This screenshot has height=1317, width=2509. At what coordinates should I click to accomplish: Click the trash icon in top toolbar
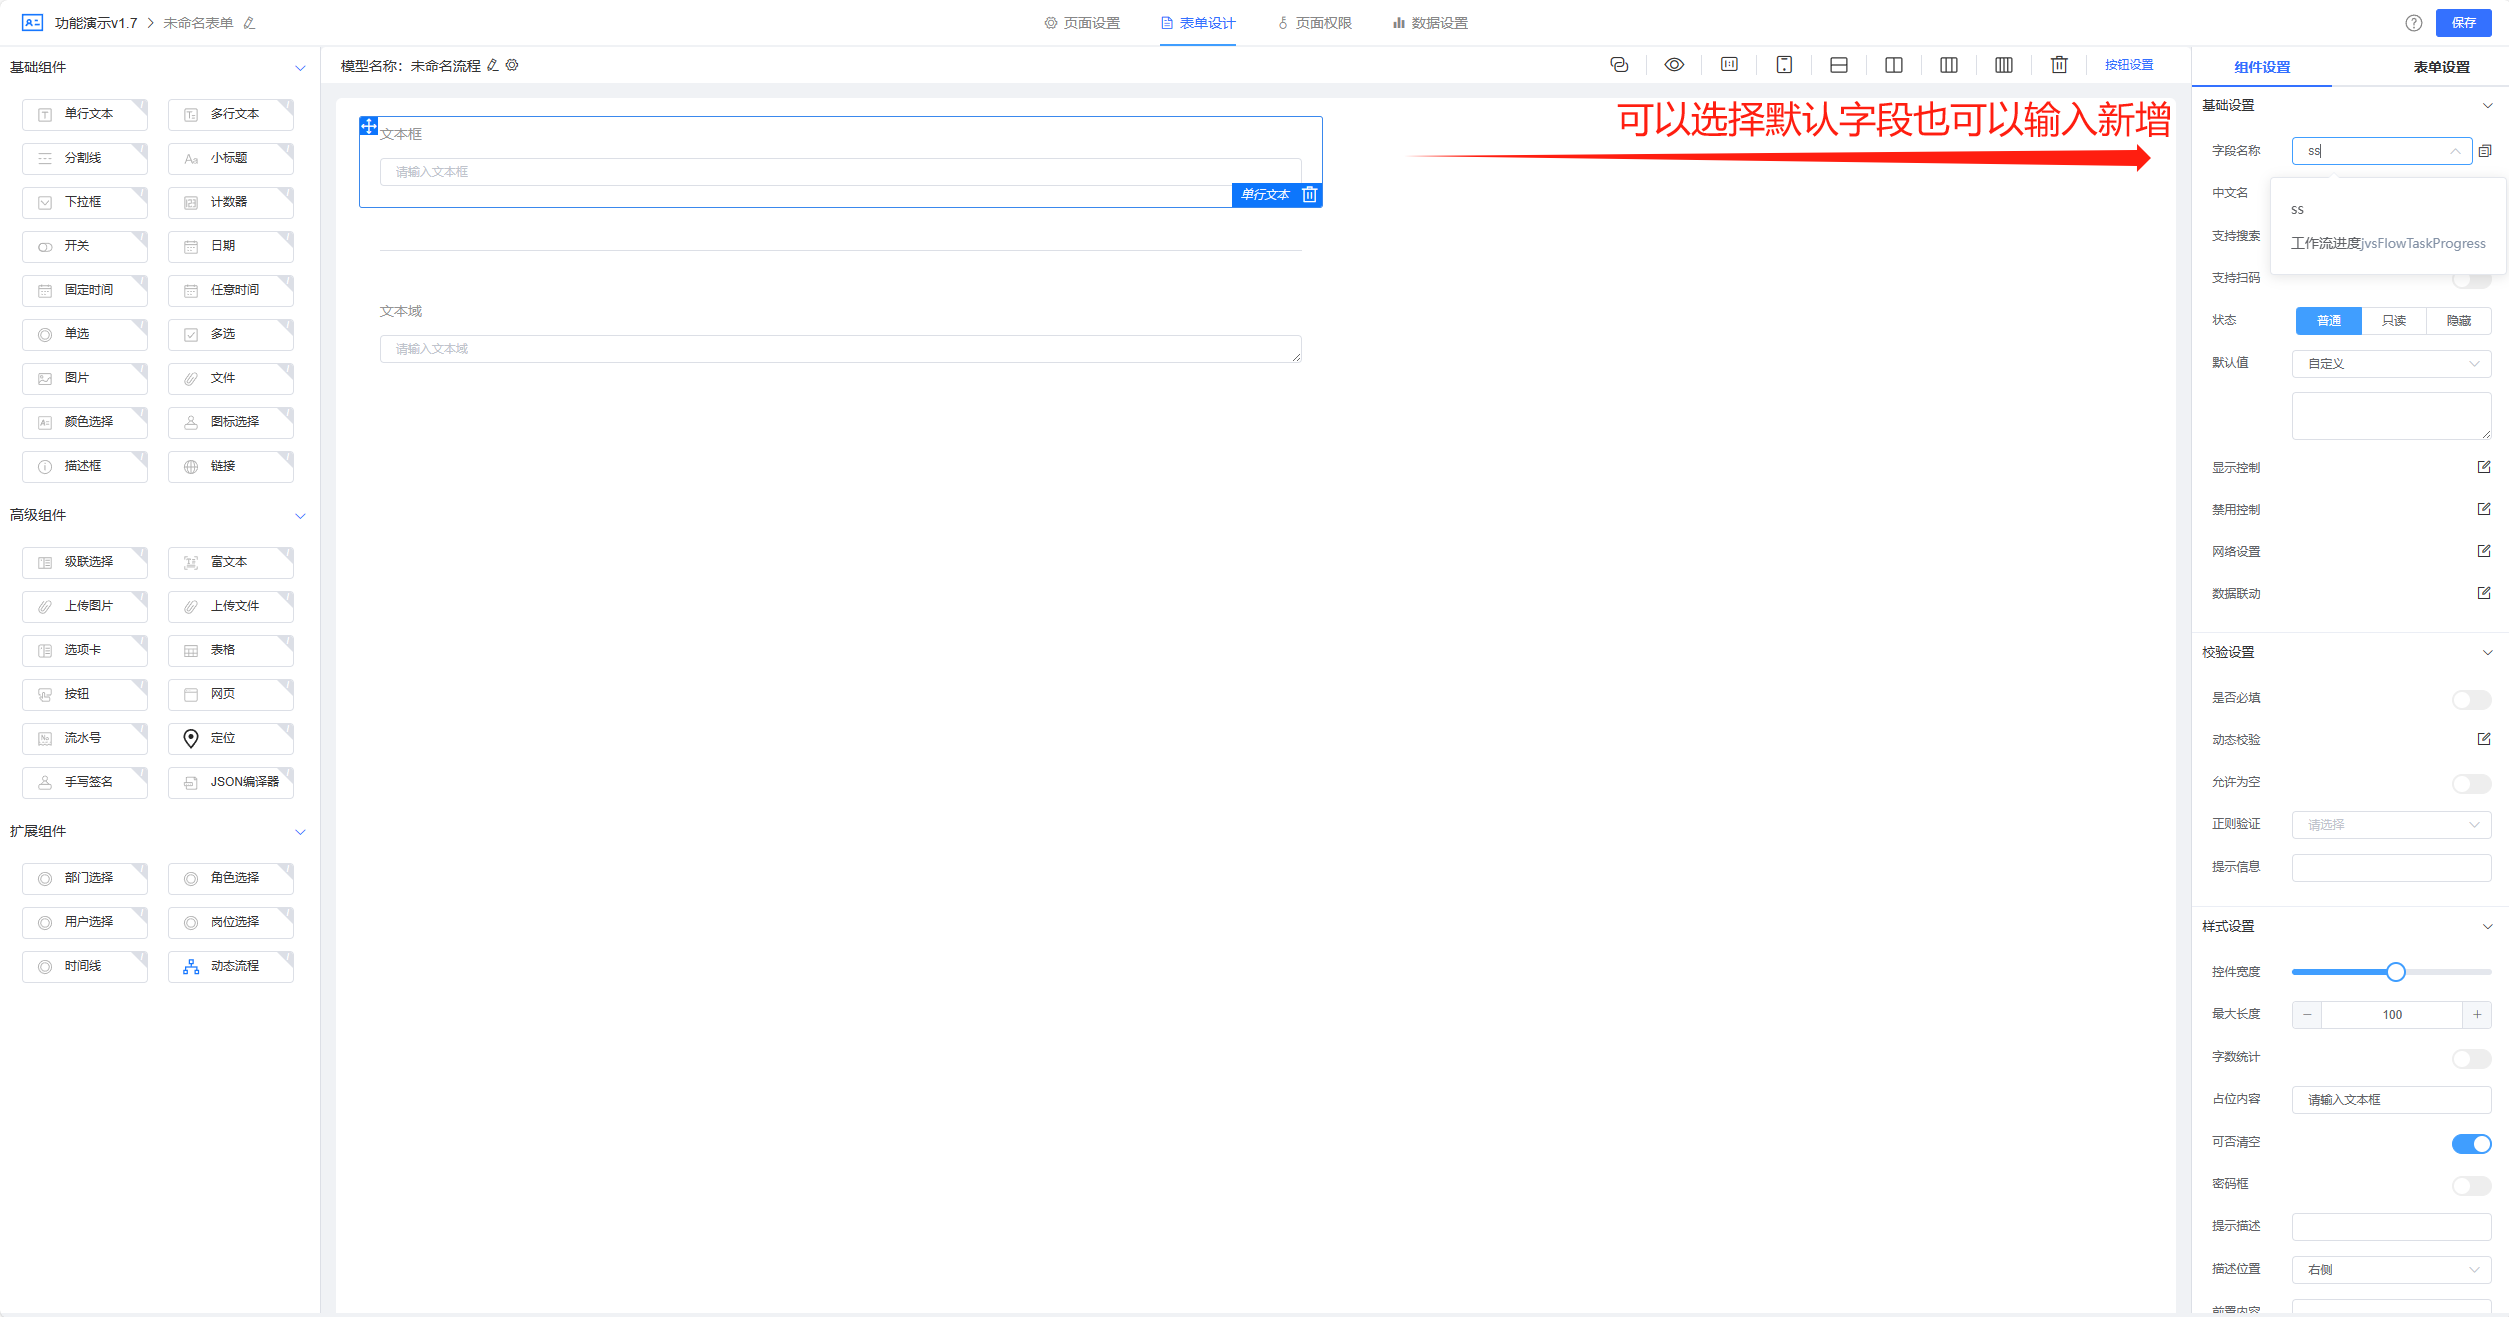pyautogui.click(x=2059, y=65)
